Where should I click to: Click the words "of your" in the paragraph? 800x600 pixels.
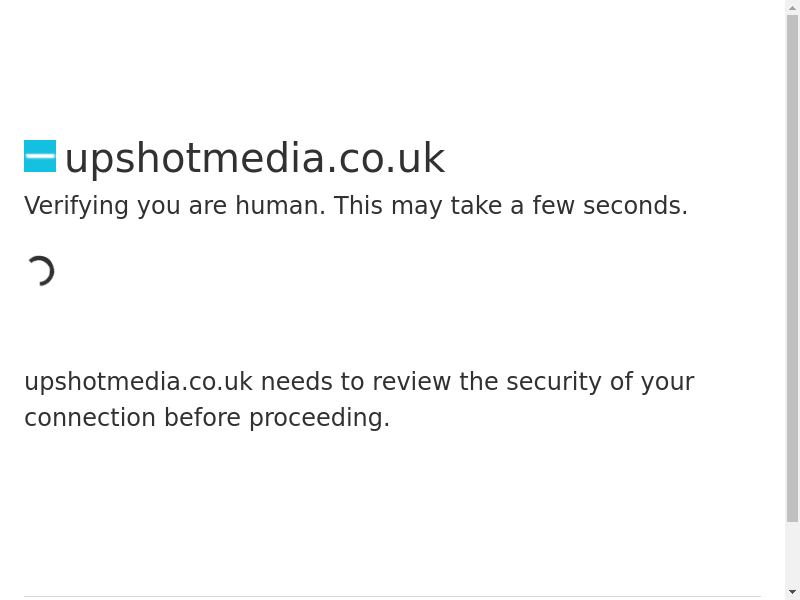coord(652,382)
